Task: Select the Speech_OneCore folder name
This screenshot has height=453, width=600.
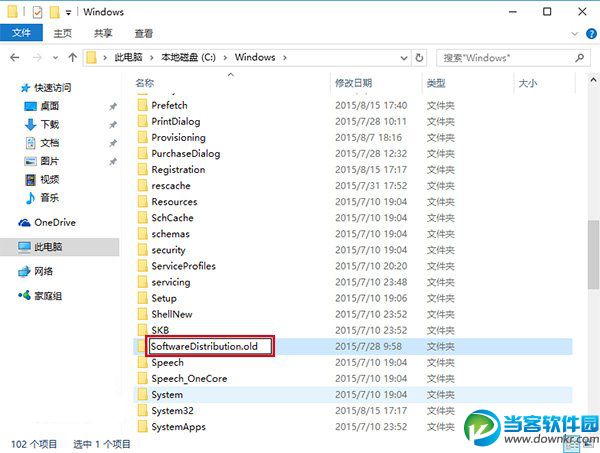Action: (x=189, y=379)
